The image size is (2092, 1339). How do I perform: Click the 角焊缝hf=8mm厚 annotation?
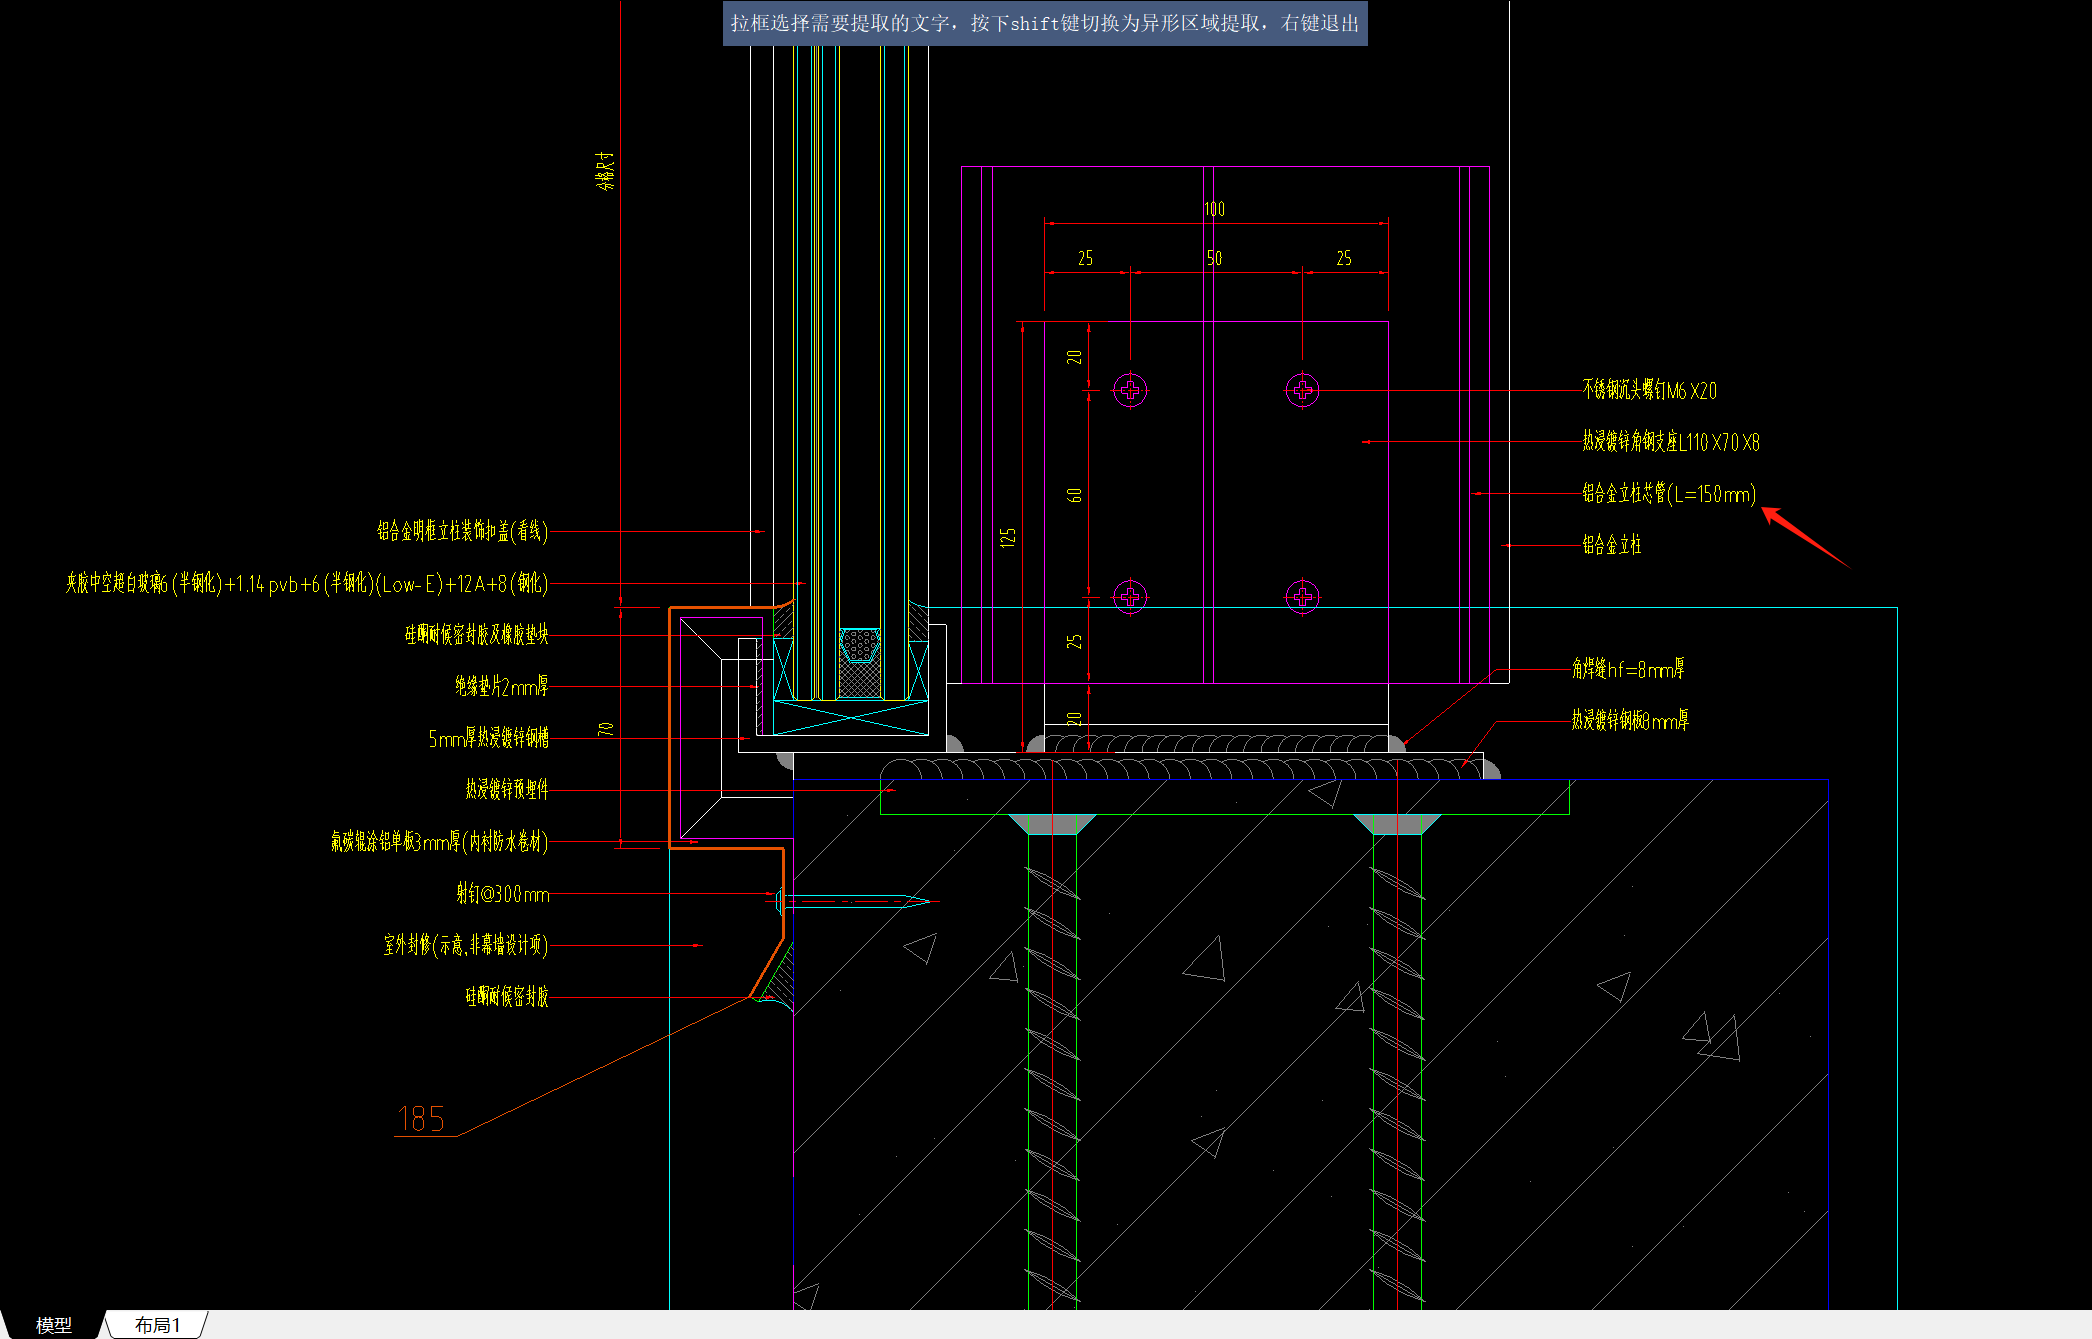pos(1627,669)
